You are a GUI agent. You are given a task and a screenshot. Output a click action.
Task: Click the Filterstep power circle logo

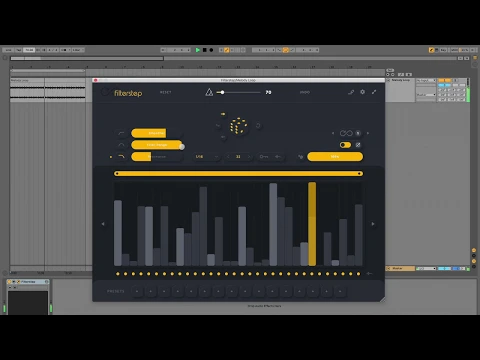[x=106, y=92]
